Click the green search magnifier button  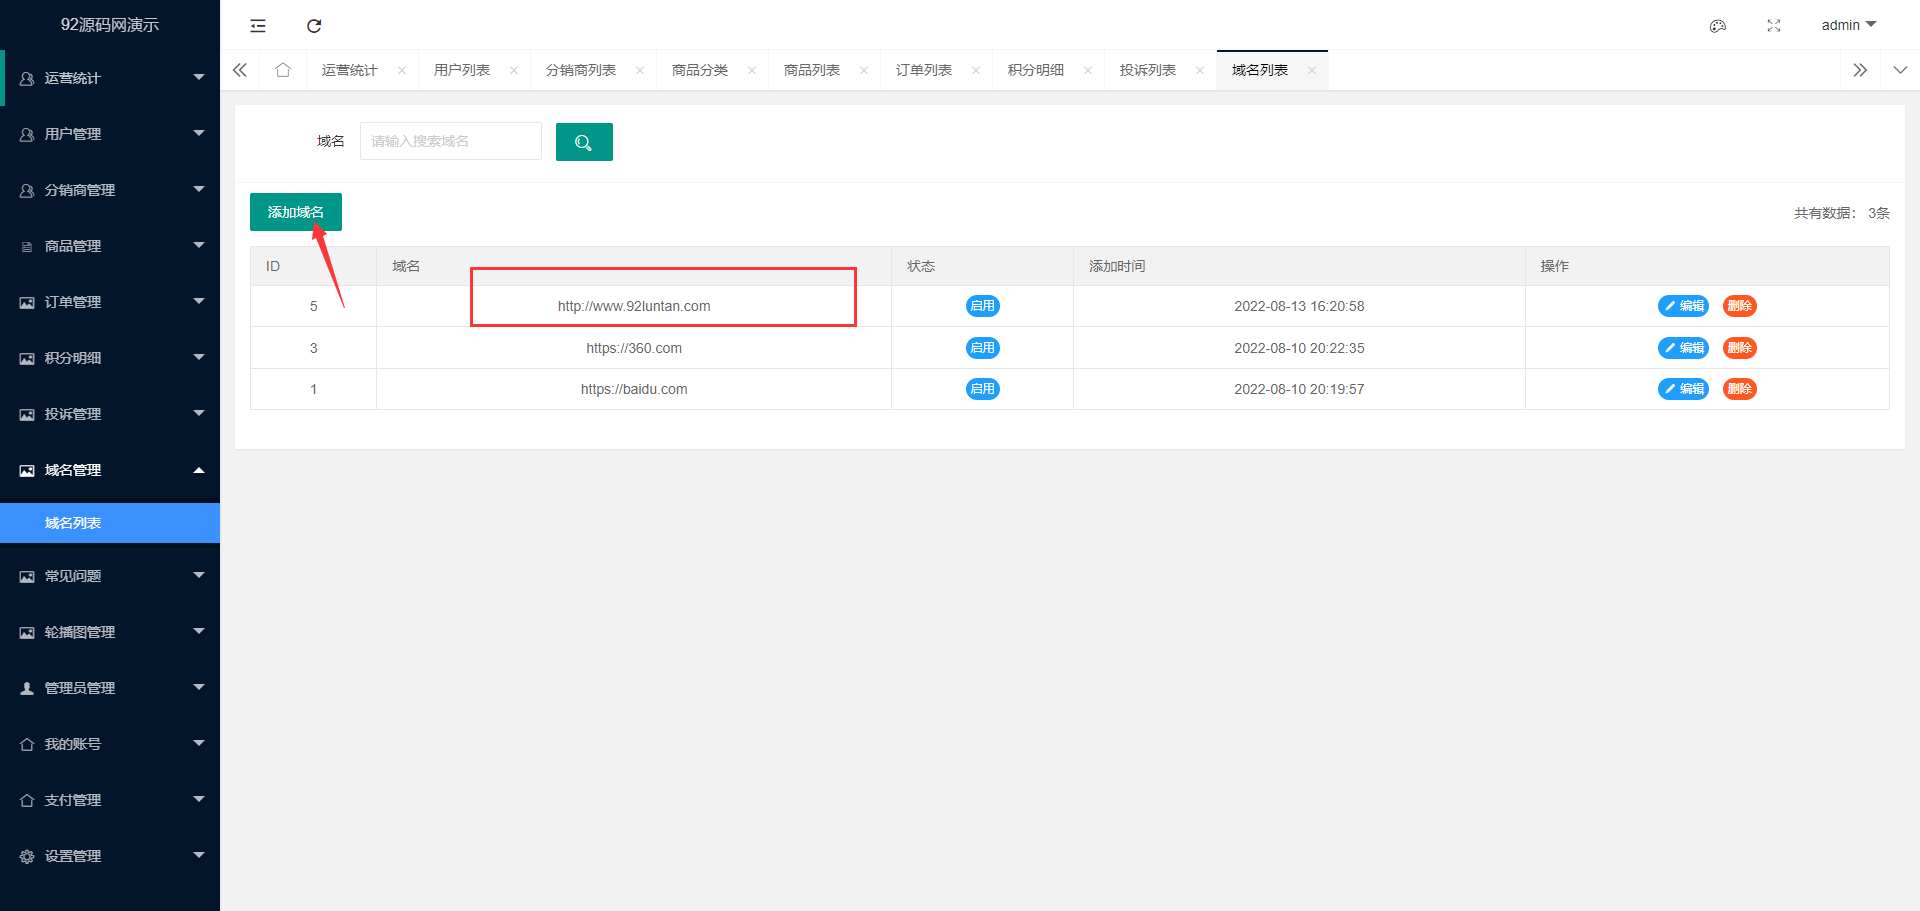tap(584, 142)
